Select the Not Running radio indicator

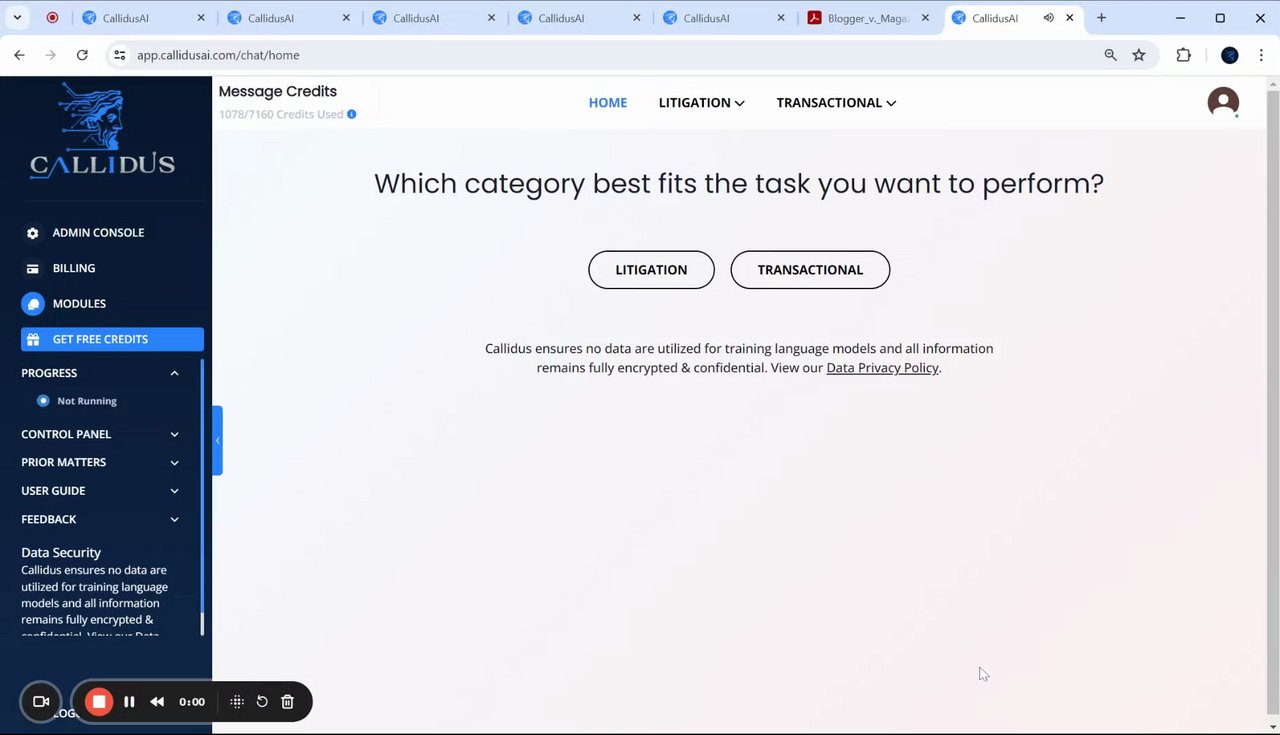point(43,401)
